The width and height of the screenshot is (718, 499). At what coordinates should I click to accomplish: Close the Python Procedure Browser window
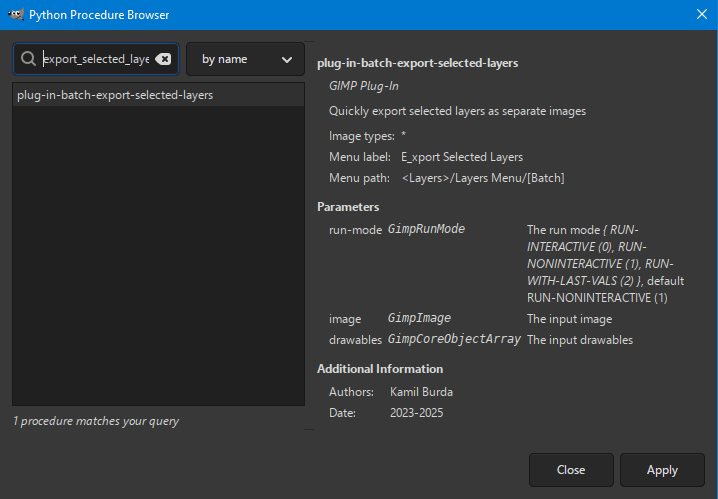coord(701,14)
